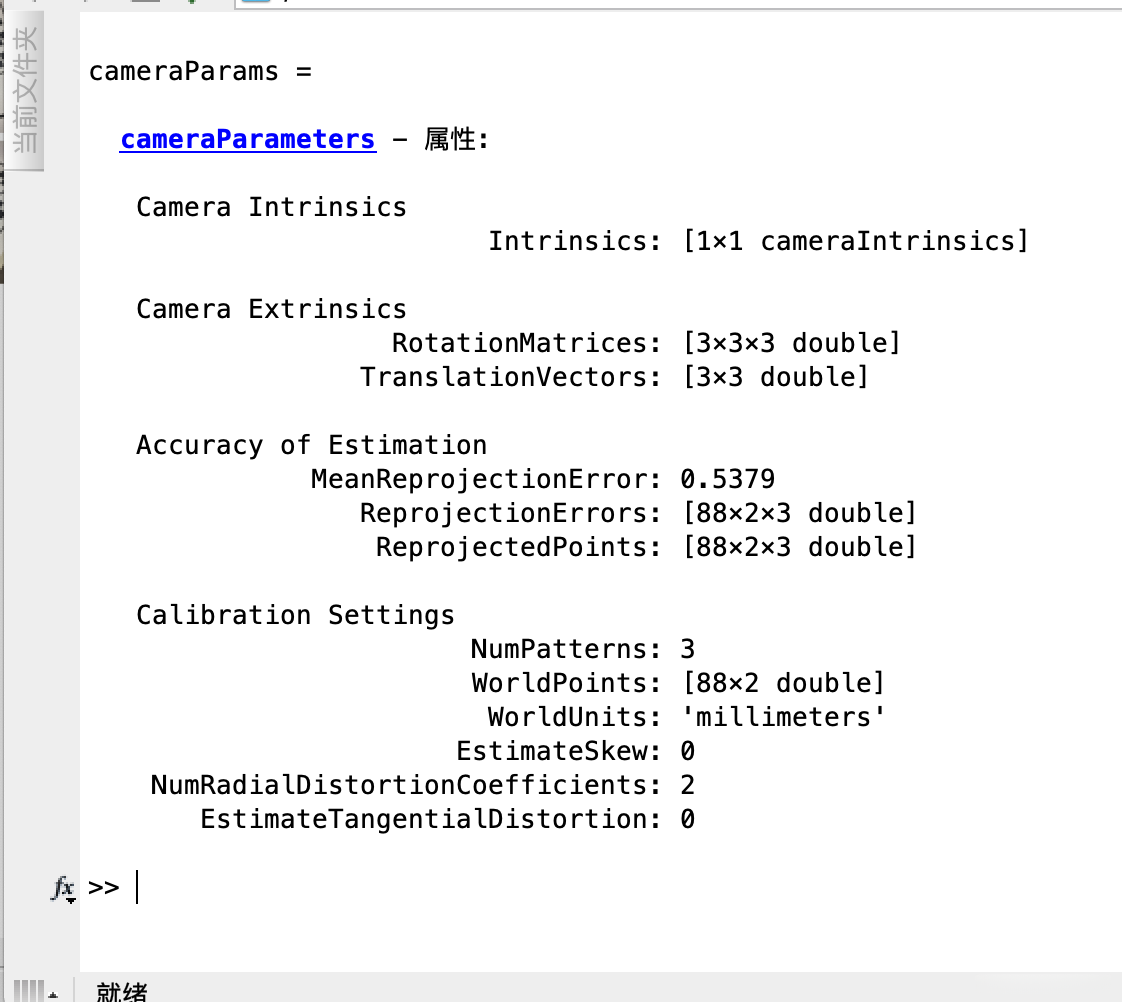1122x1002 pixels.
Task: Click the NumPatterns property name
Action: (x=560, y=649)
